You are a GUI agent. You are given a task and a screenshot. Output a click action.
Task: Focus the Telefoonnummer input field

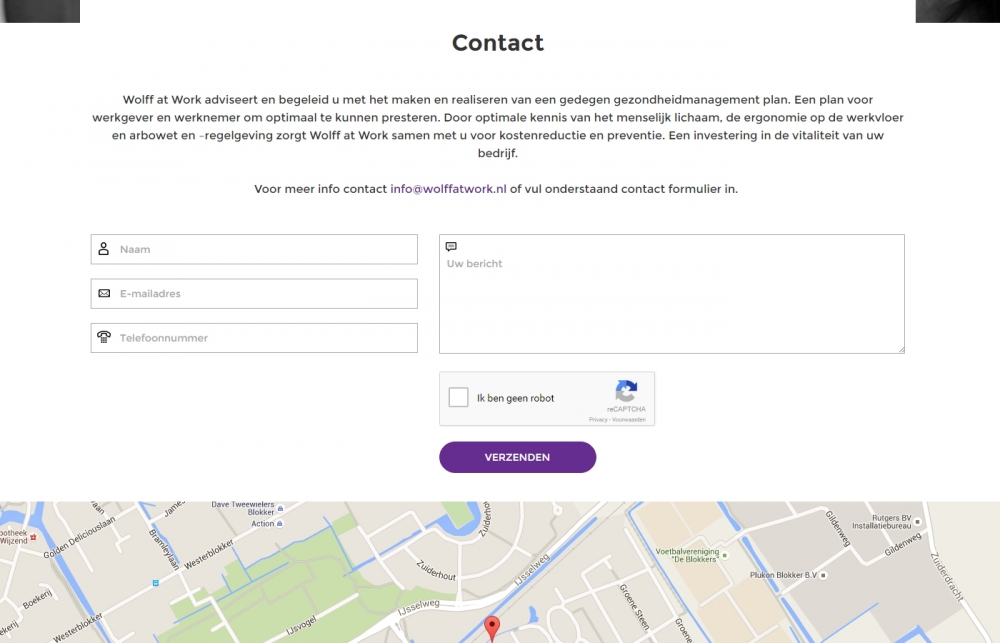[x=254, y=338]
